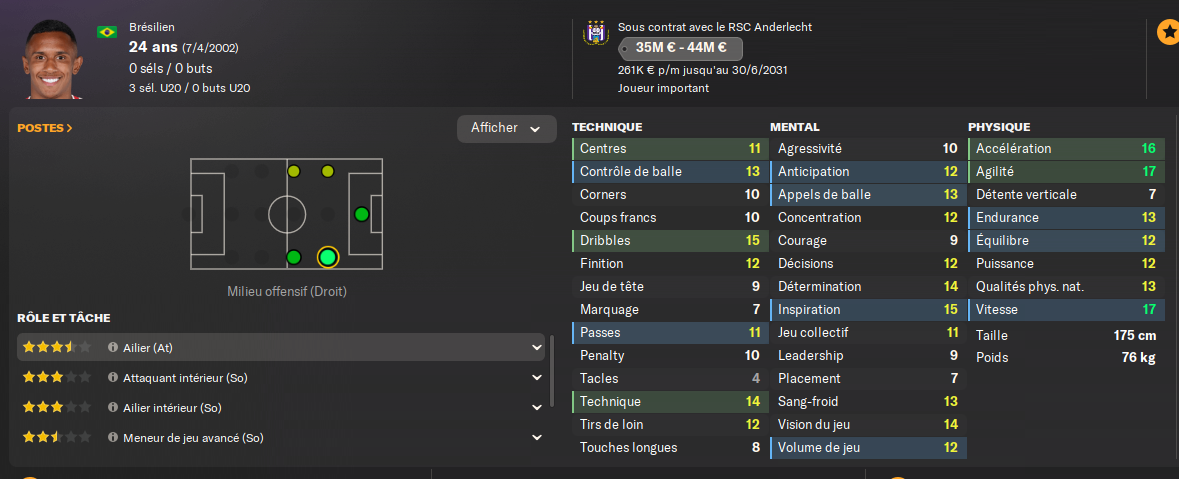
Task: Select the yellow left attacking midfielder dot
Action: coord(327,171)
